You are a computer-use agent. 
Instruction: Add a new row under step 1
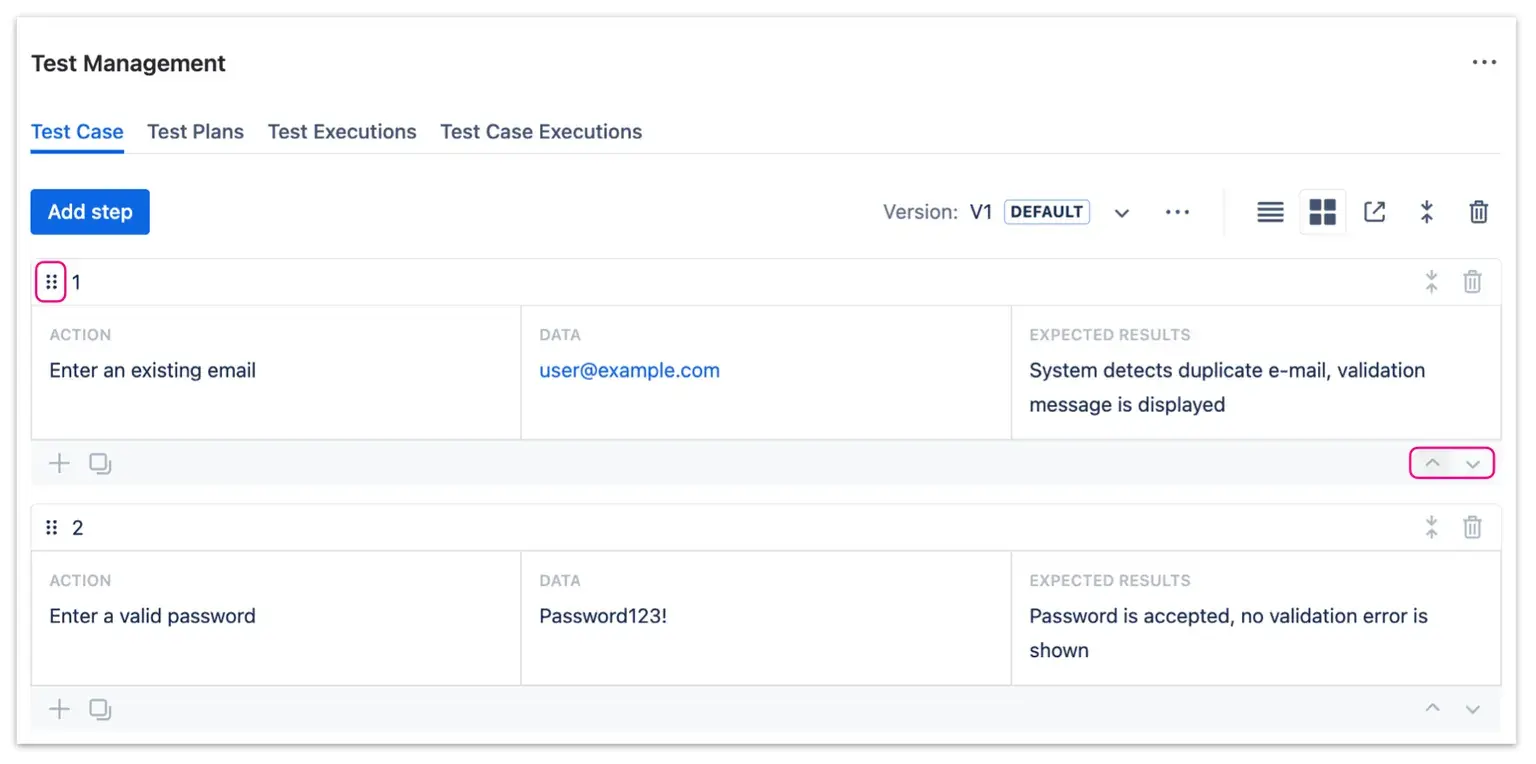point(59,463)
